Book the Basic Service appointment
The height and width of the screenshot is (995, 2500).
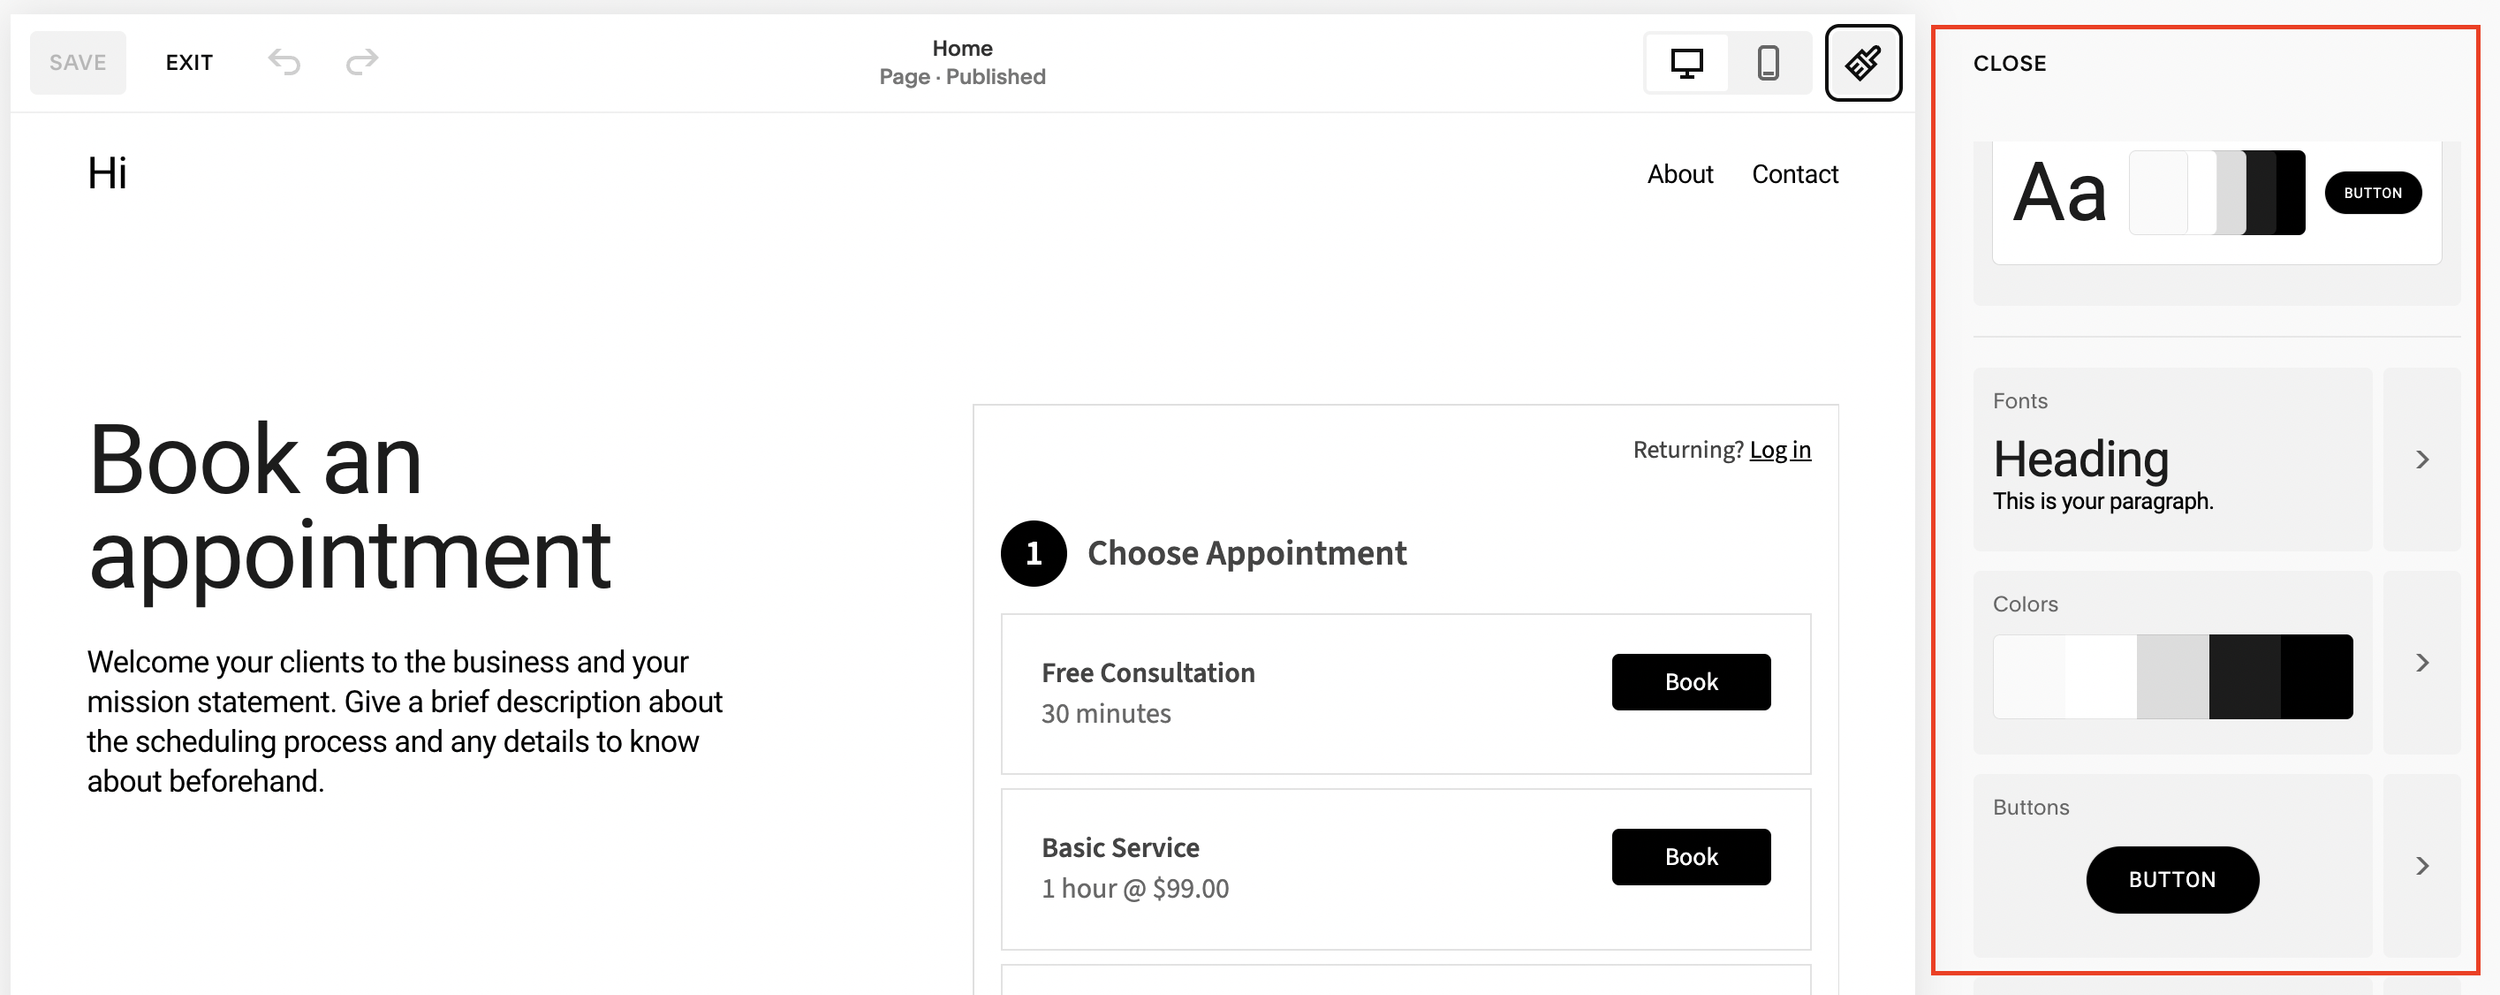[x=1691, y=857]
